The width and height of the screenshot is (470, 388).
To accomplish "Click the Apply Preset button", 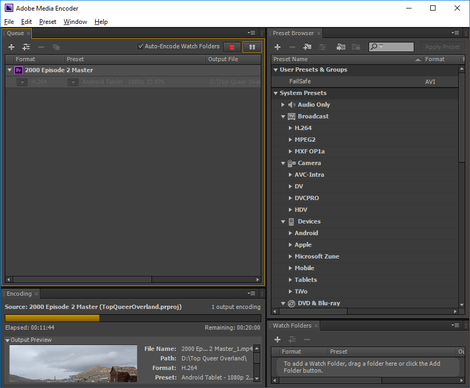I will pyautogui.click(x=442, y=47).
